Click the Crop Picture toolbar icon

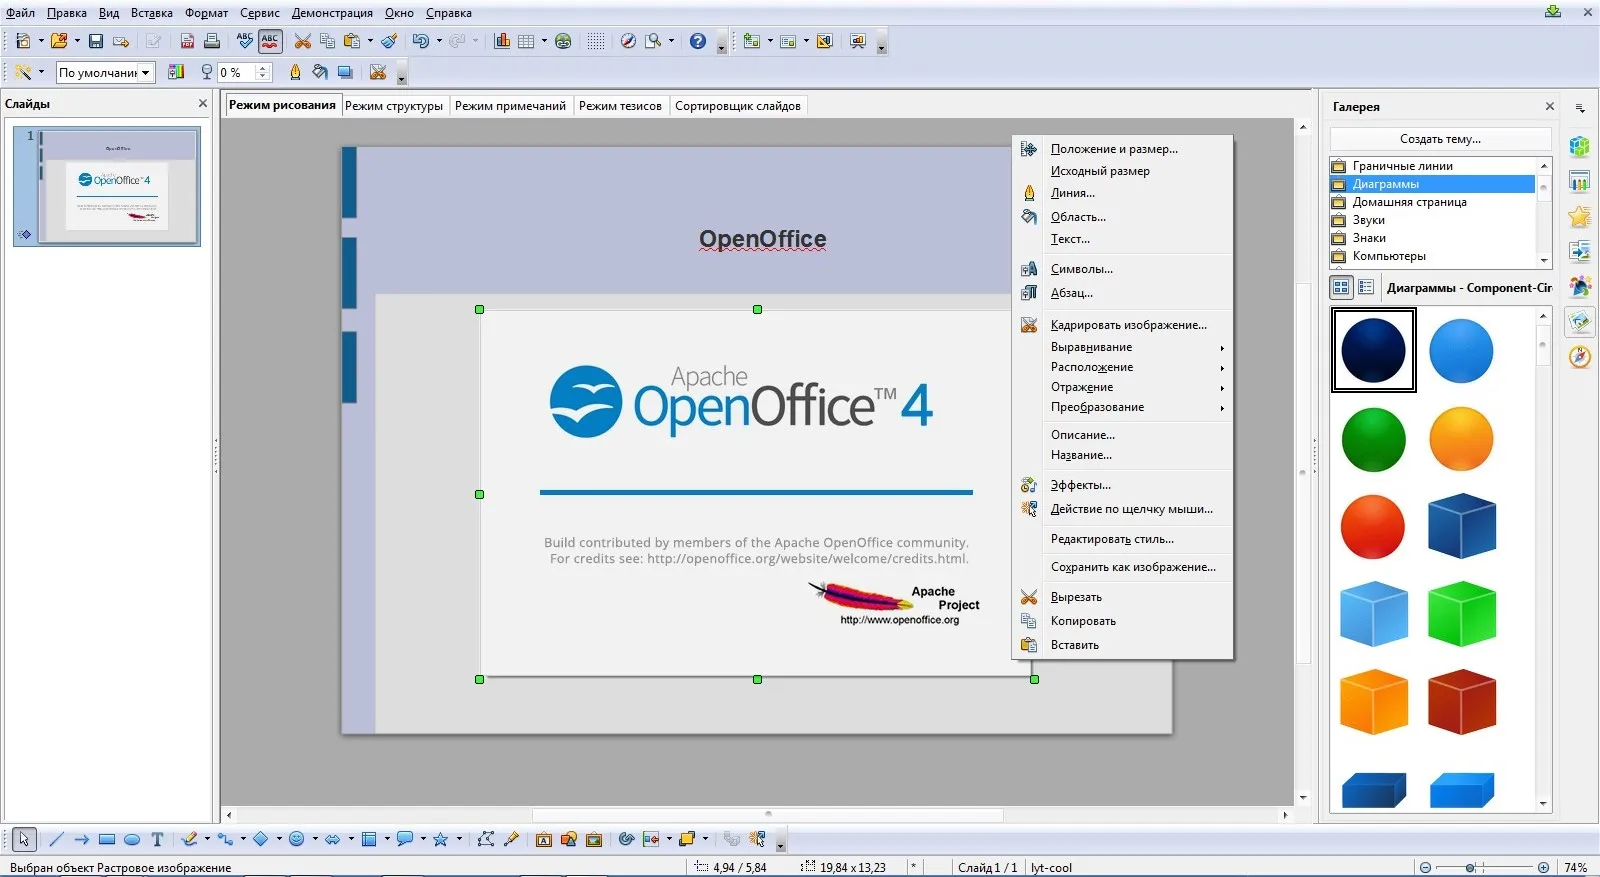(378, 72)
